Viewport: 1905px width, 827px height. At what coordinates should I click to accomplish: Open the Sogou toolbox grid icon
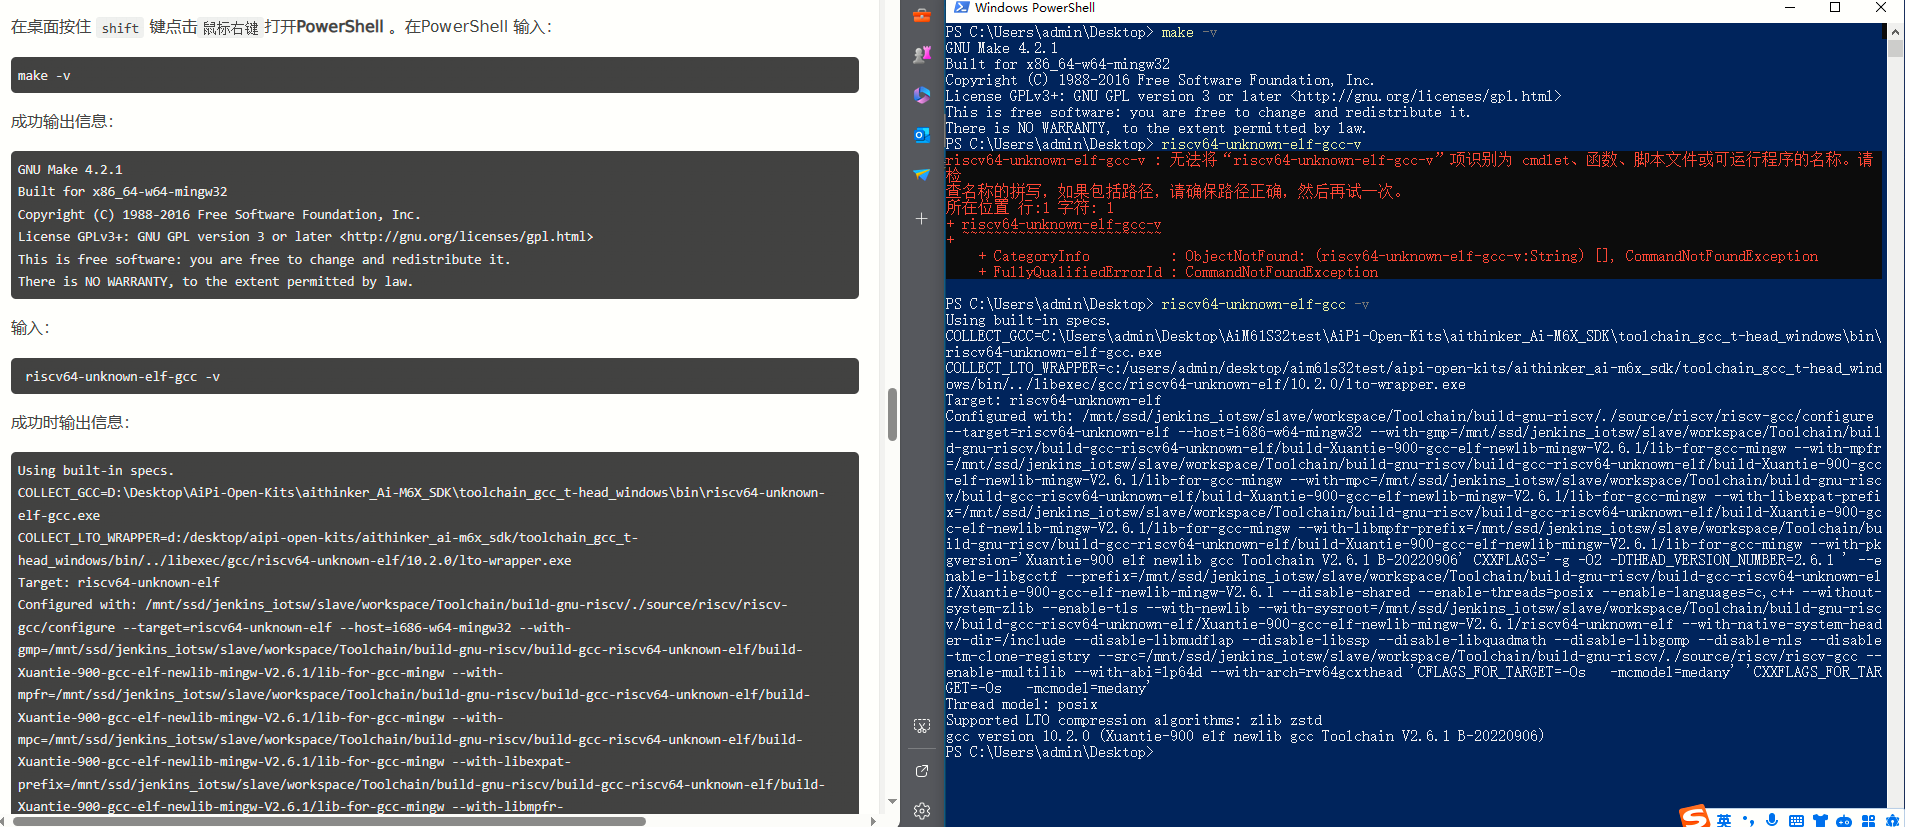pyautogui.click(x=1868, y=820)
